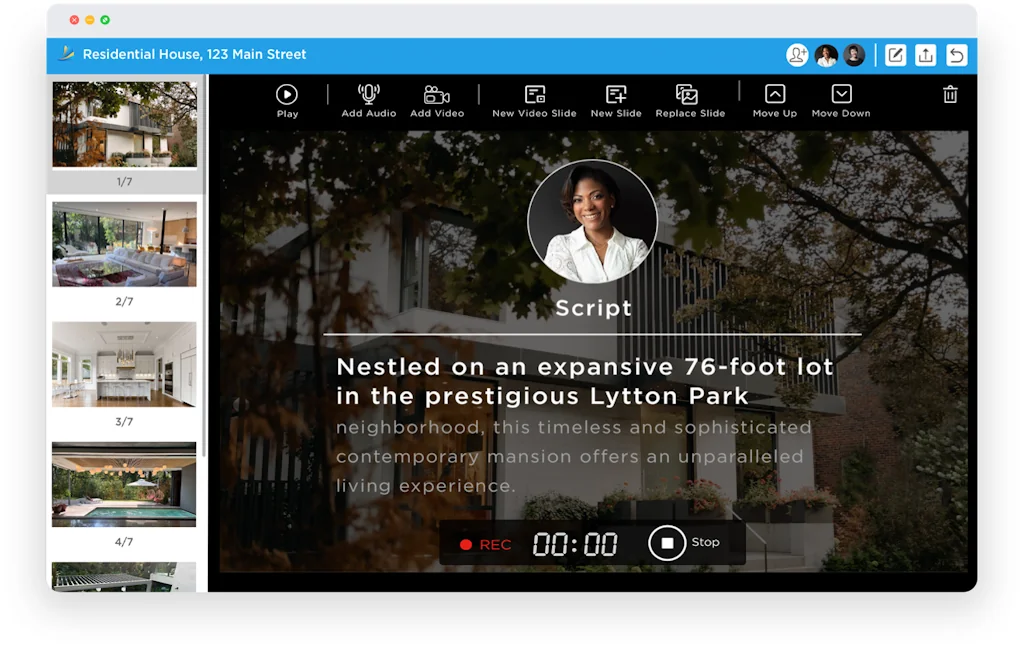Click the presenter's circular avatar above the script
Image resolution: width=1024 pixels, height=649 pixels.
pyautogui.click(x=593, y=221)
